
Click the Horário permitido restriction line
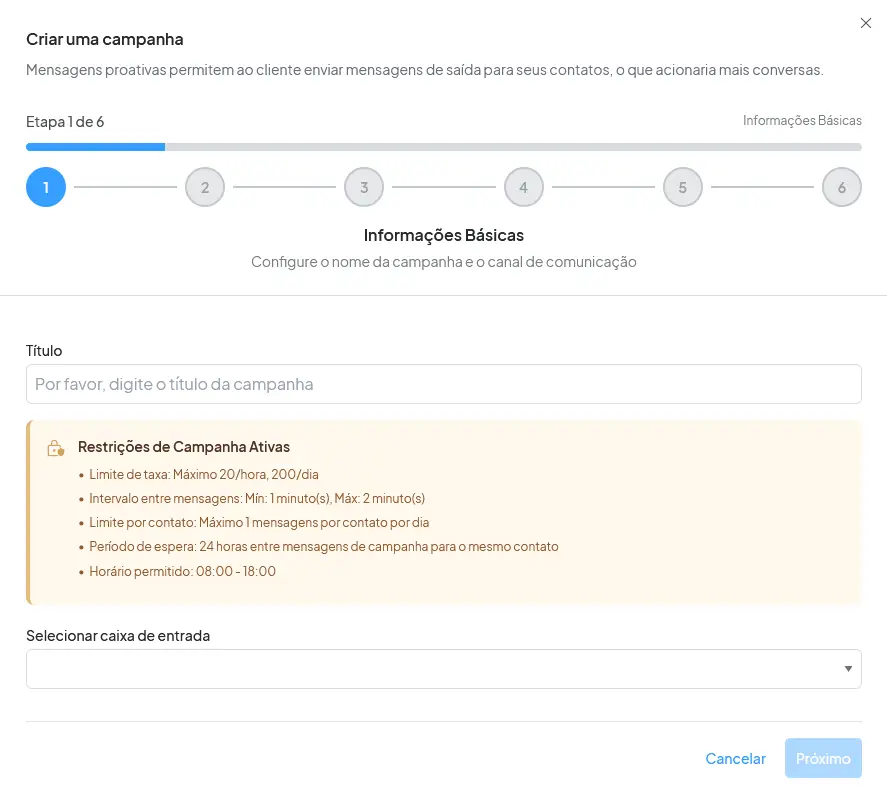(x=182, y=572)
